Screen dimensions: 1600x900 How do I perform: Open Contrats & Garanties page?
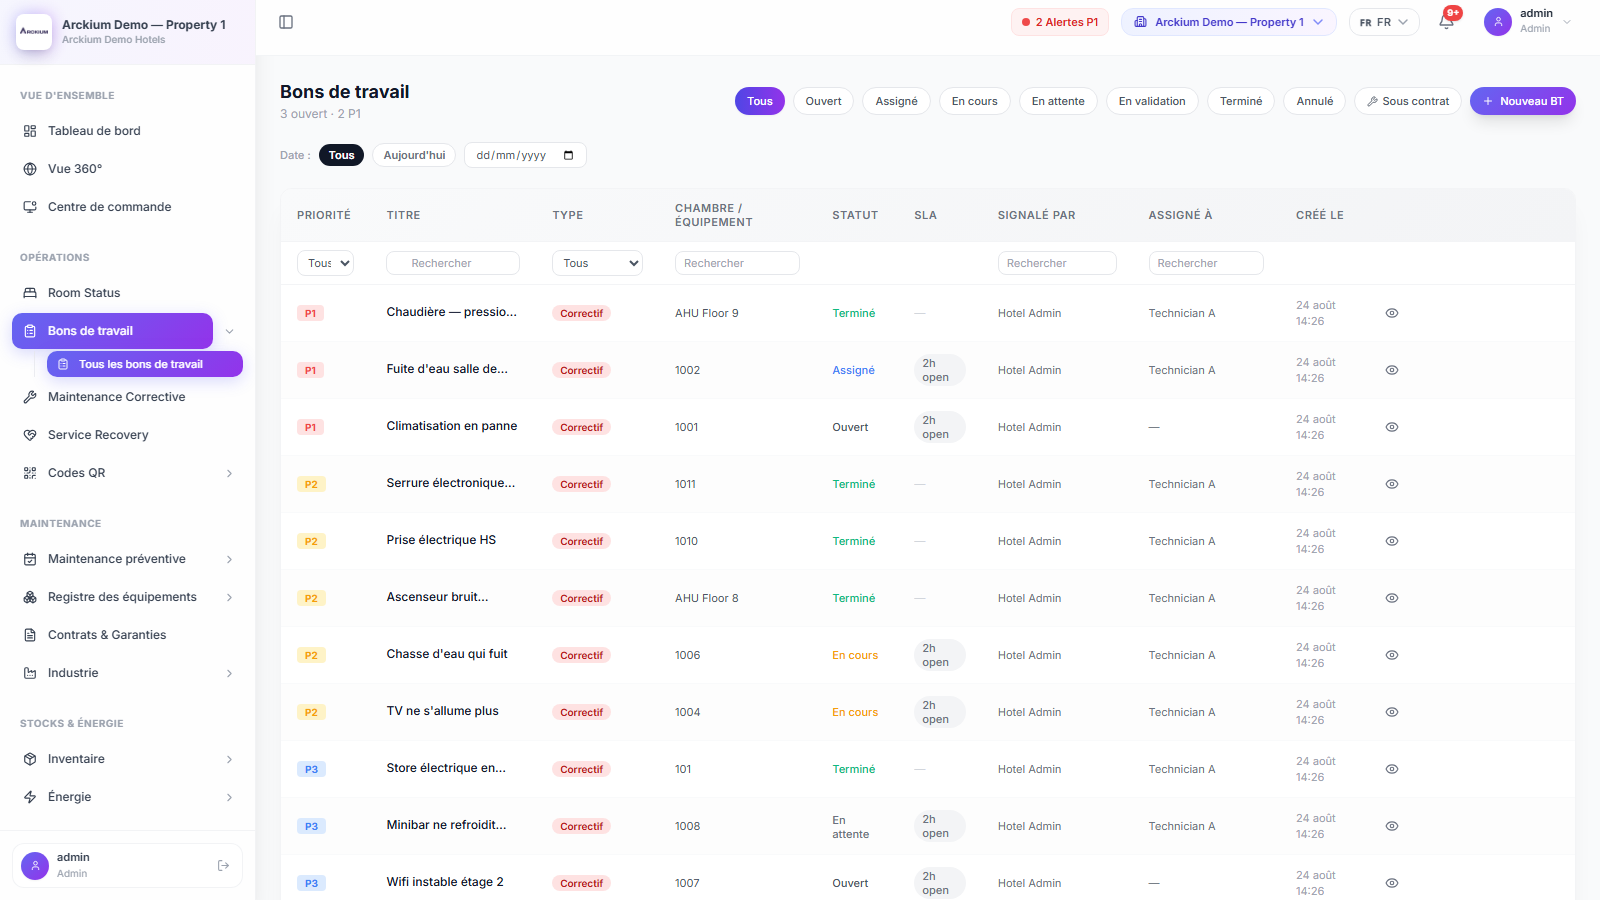click(127, 635)
